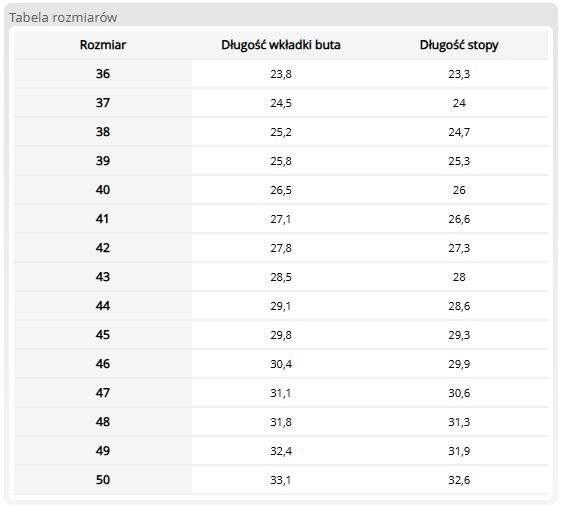This screenshot has height=512, width=566.
Task: Click the Długość wkładki buta header
Action: coord(281,45)
